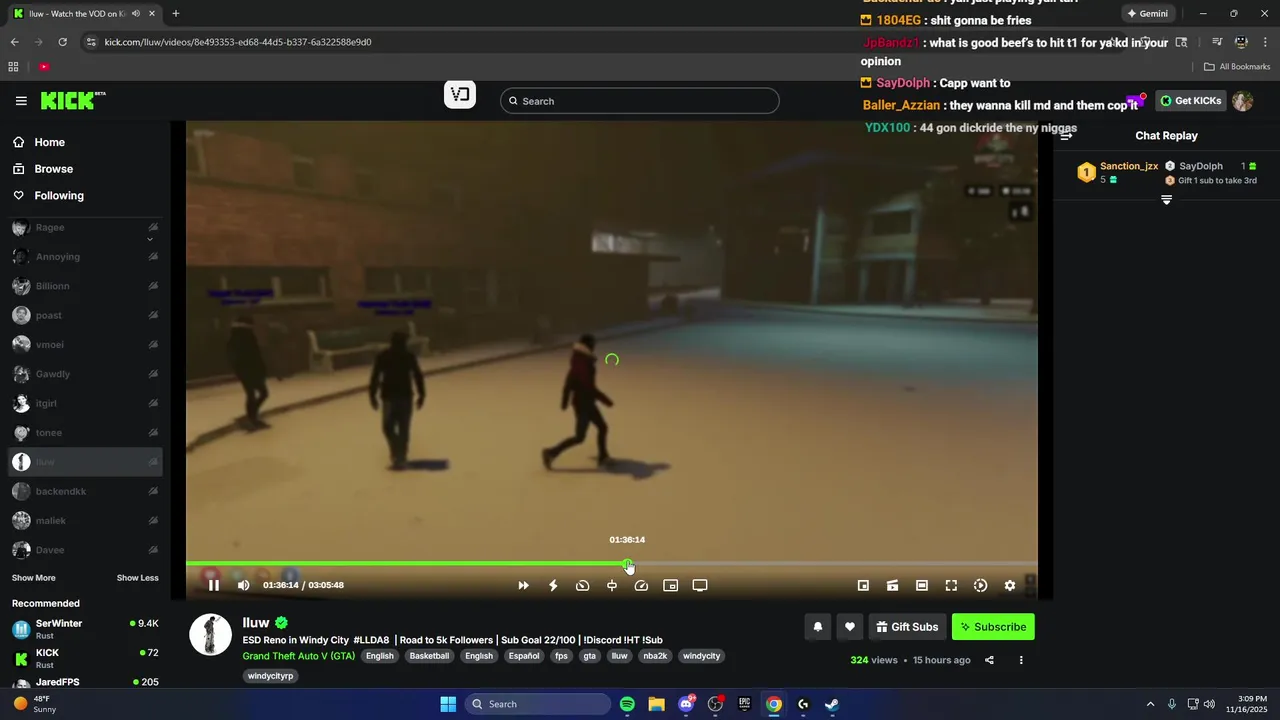This screenshot has width=1280, height=720.
Task: Click the KICK logo
Action: 72,100
